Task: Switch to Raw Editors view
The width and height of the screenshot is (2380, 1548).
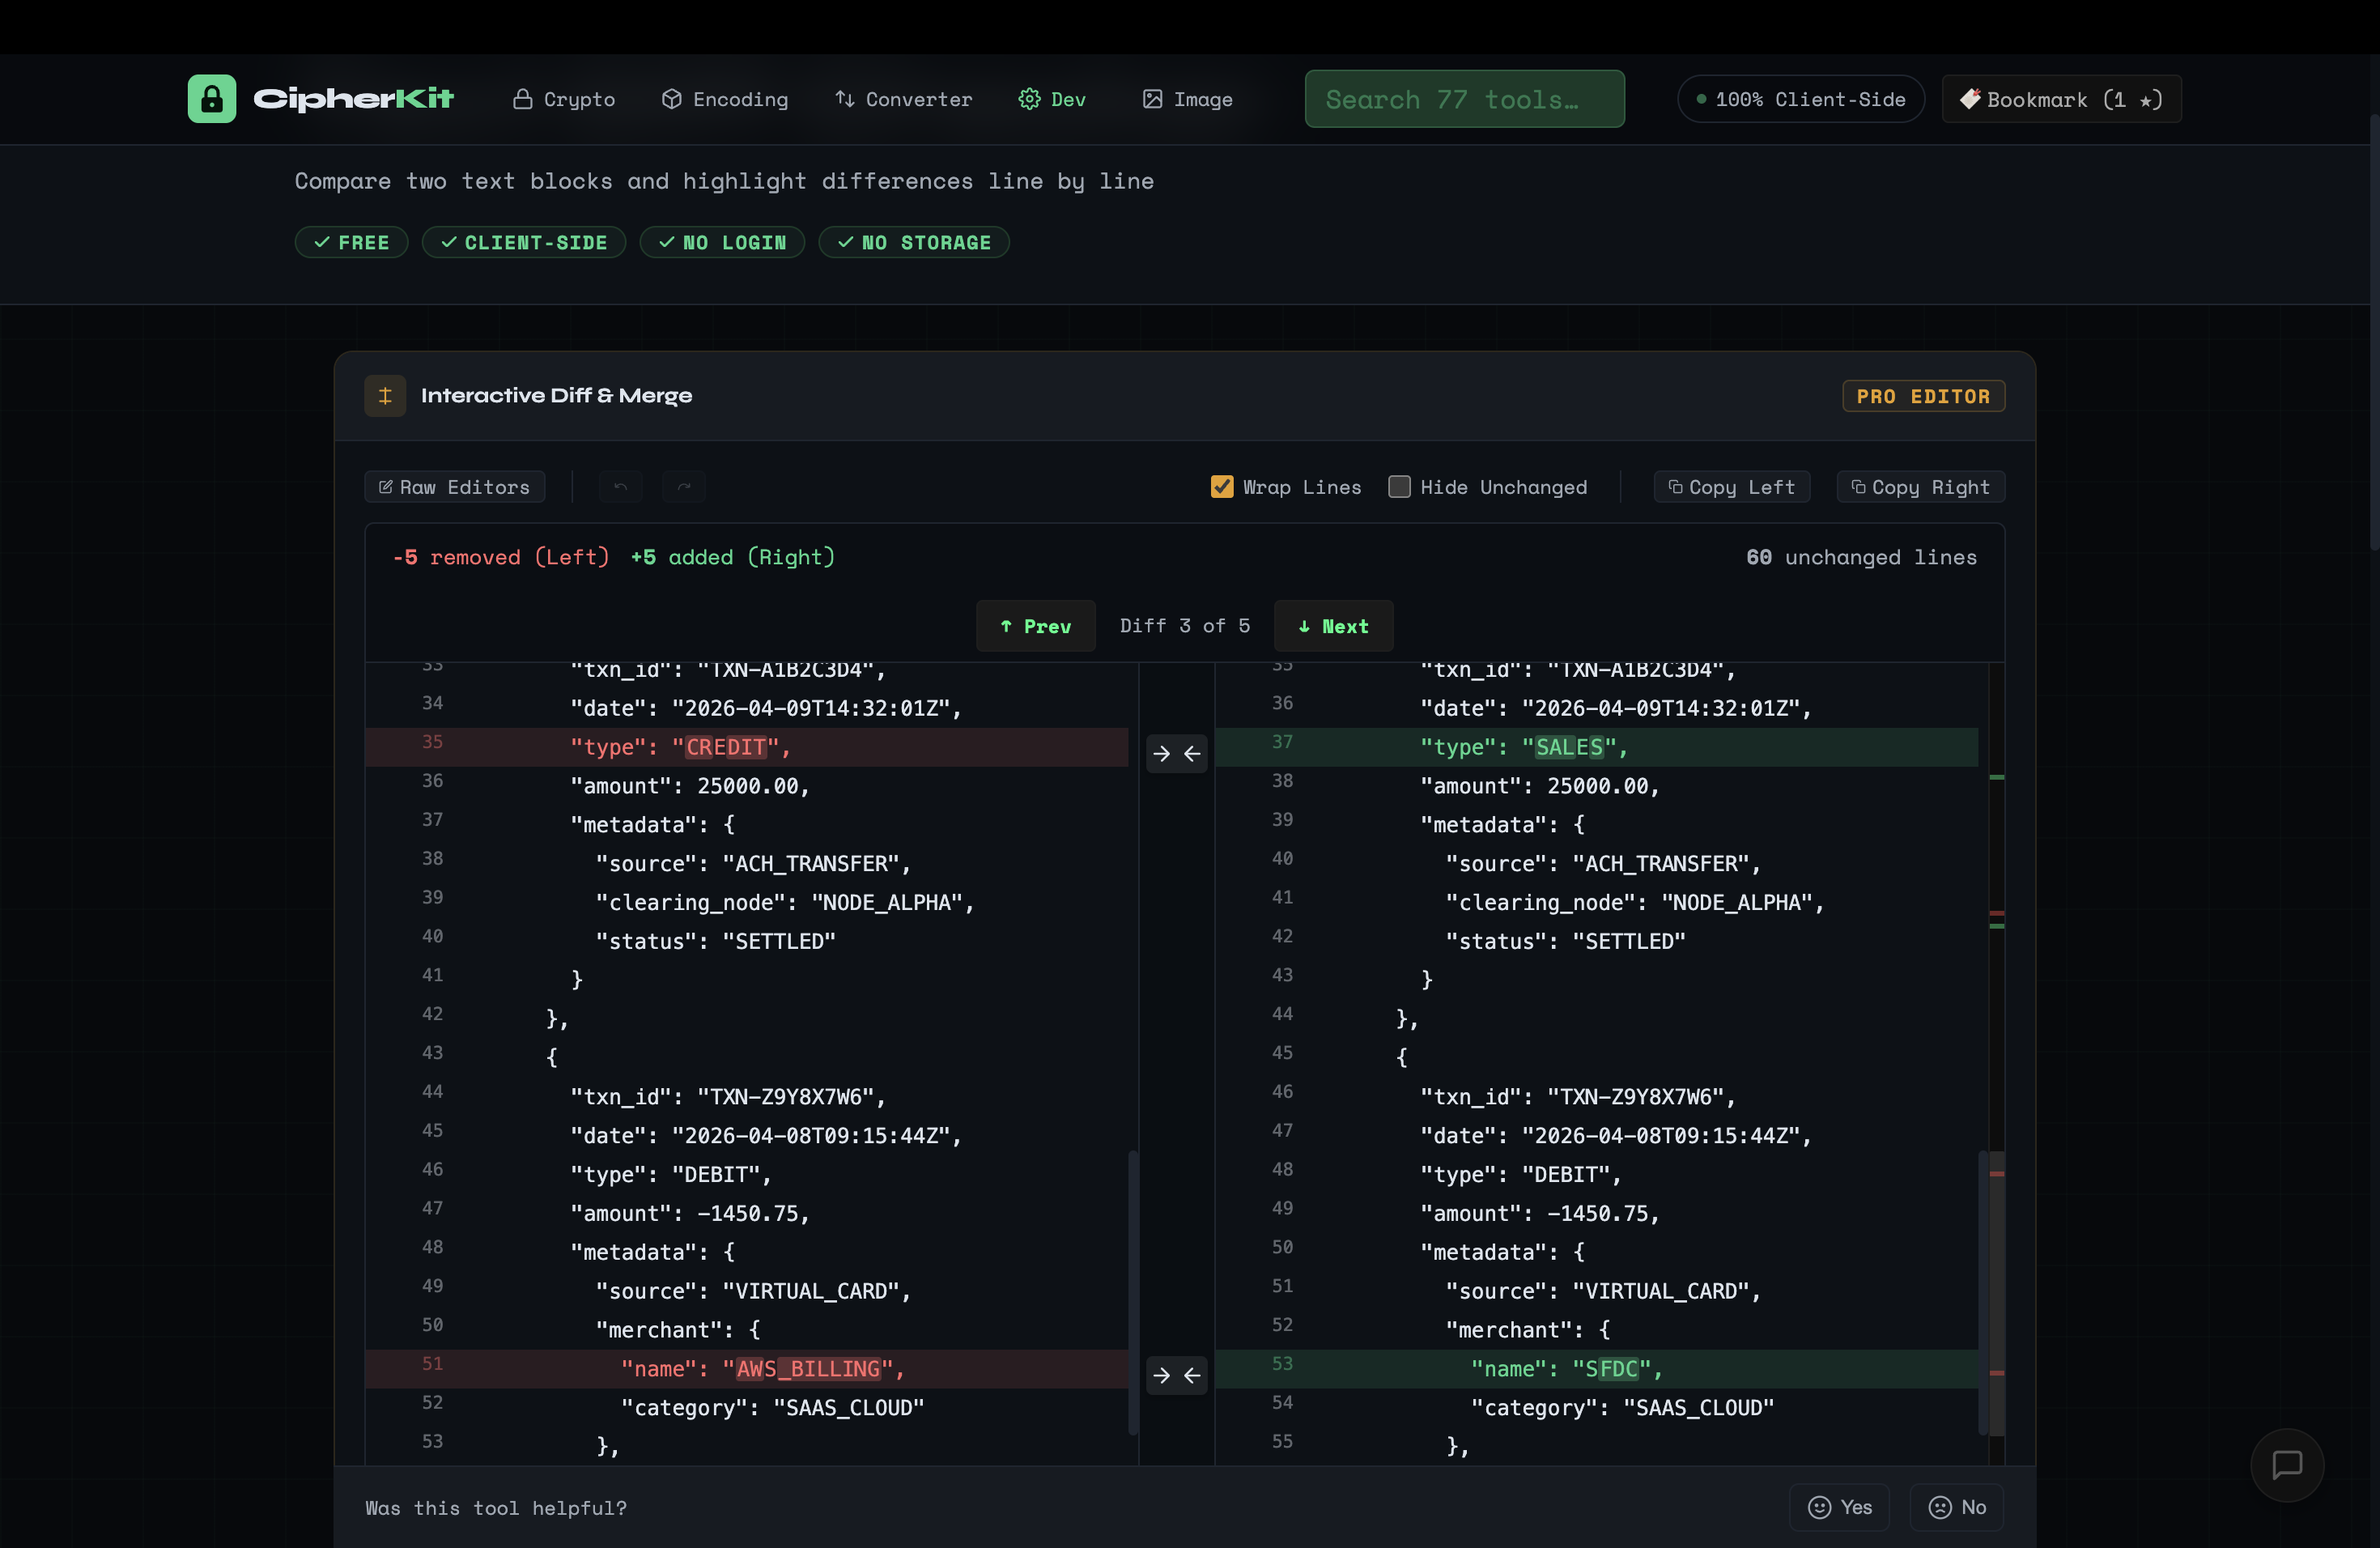Action: coord(455,487)
